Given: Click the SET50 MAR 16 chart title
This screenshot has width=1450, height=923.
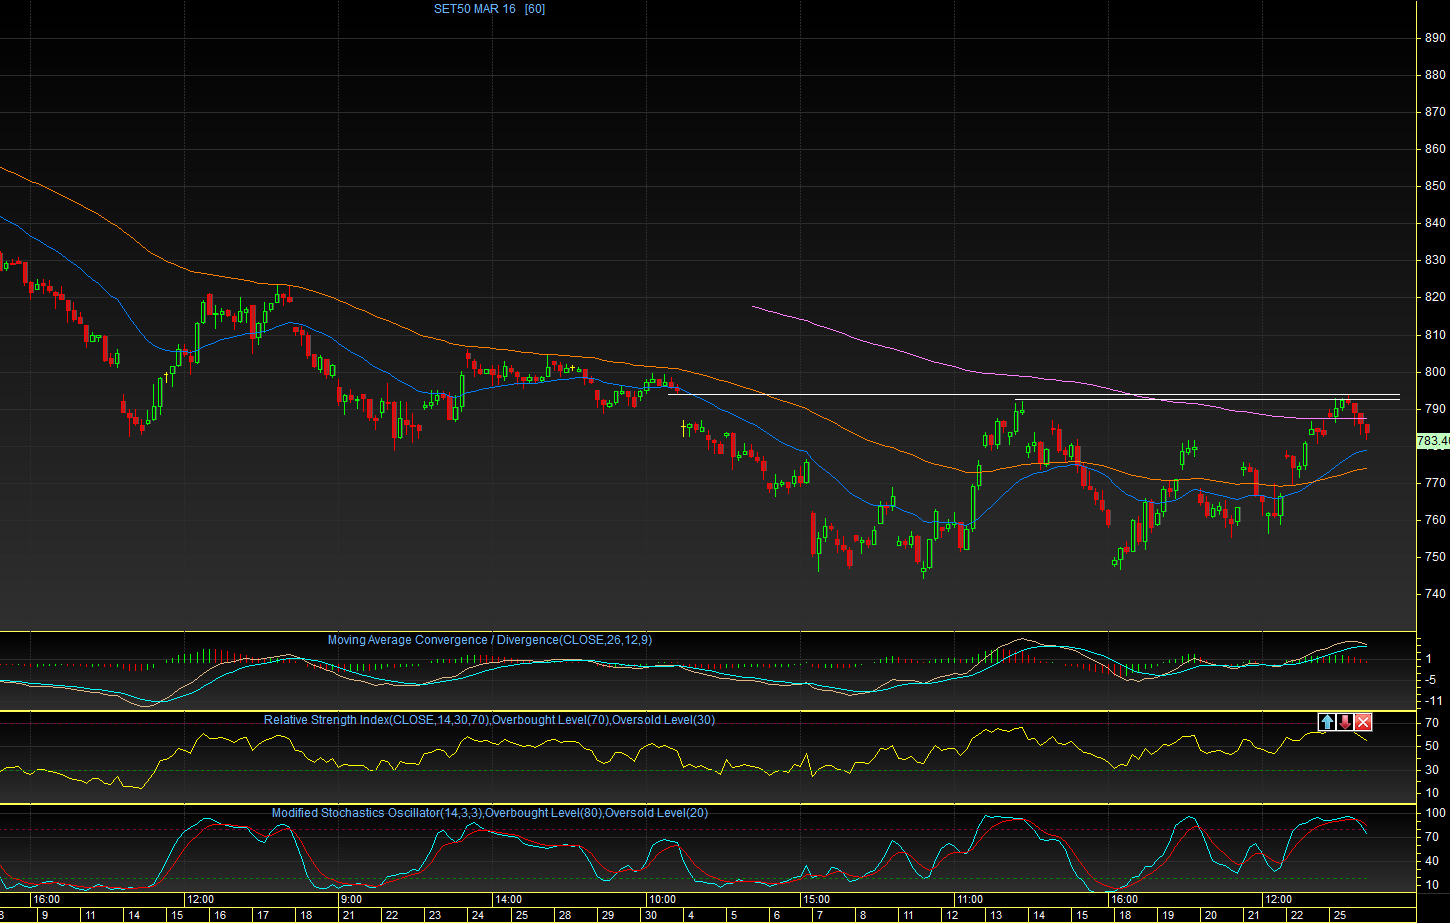Looking at the screenshot, I should click(474, 9).
